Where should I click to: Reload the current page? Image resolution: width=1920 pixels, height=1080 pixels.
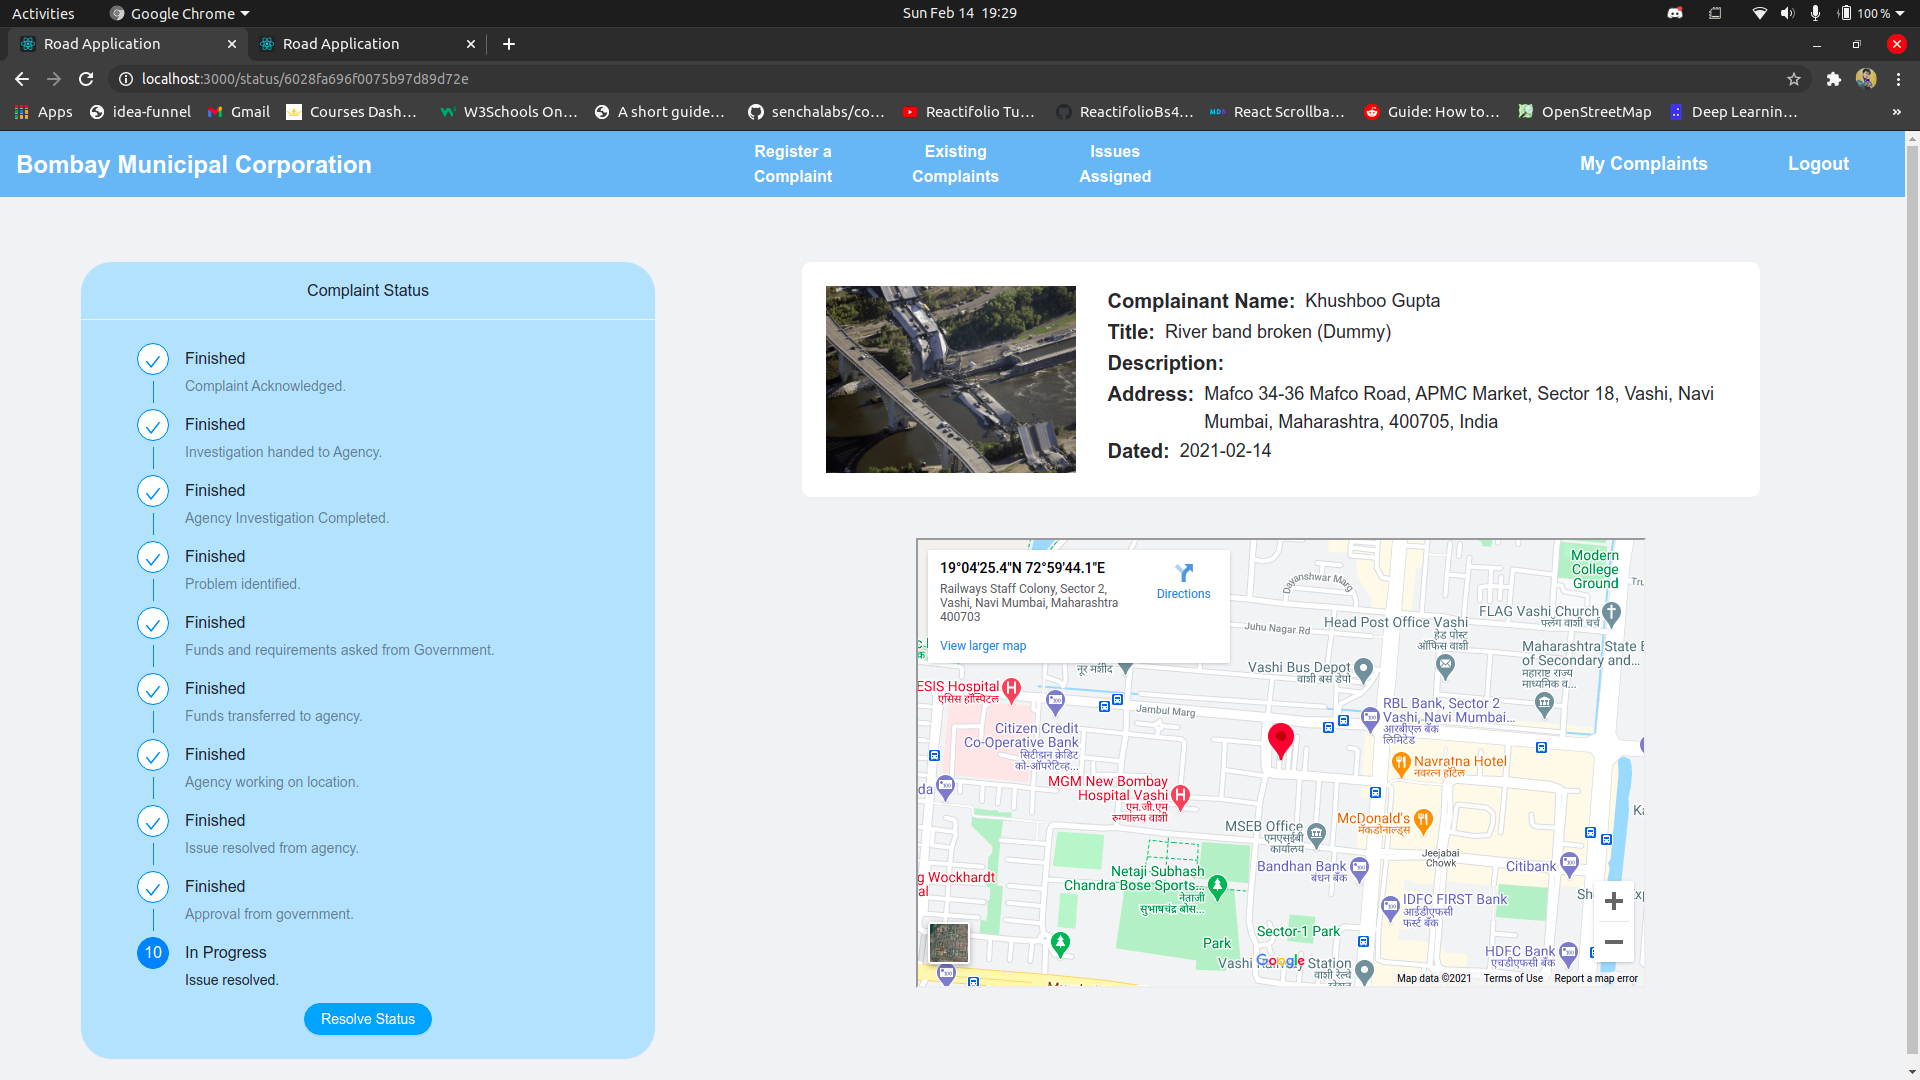[x=86, y=79]
